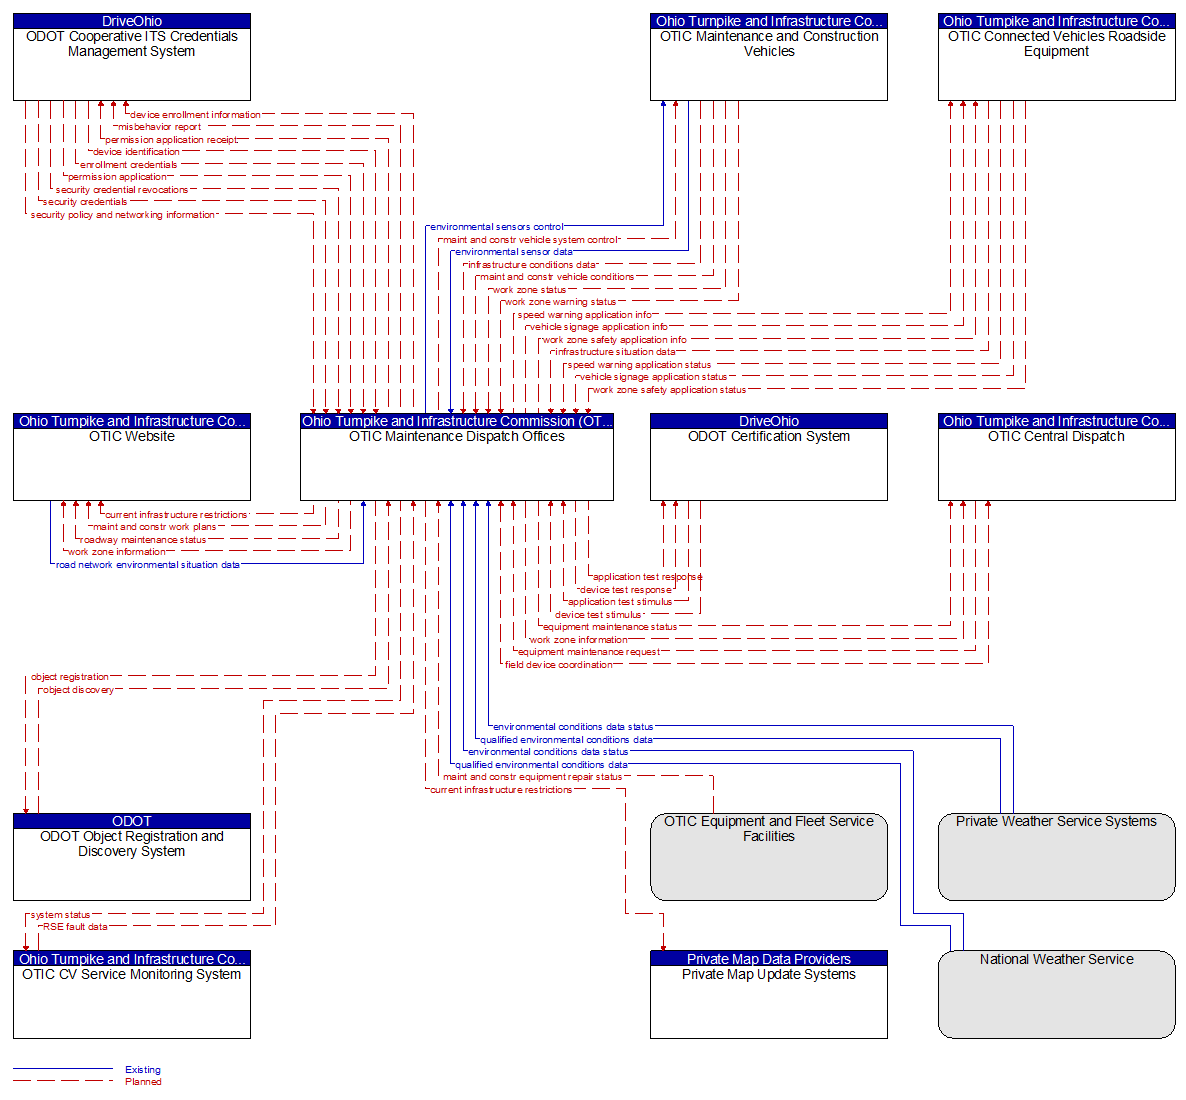Click the OTIC Central Dispatch box
This screenshot has height=1100, width=1186.
click(x=1057, y=457)
